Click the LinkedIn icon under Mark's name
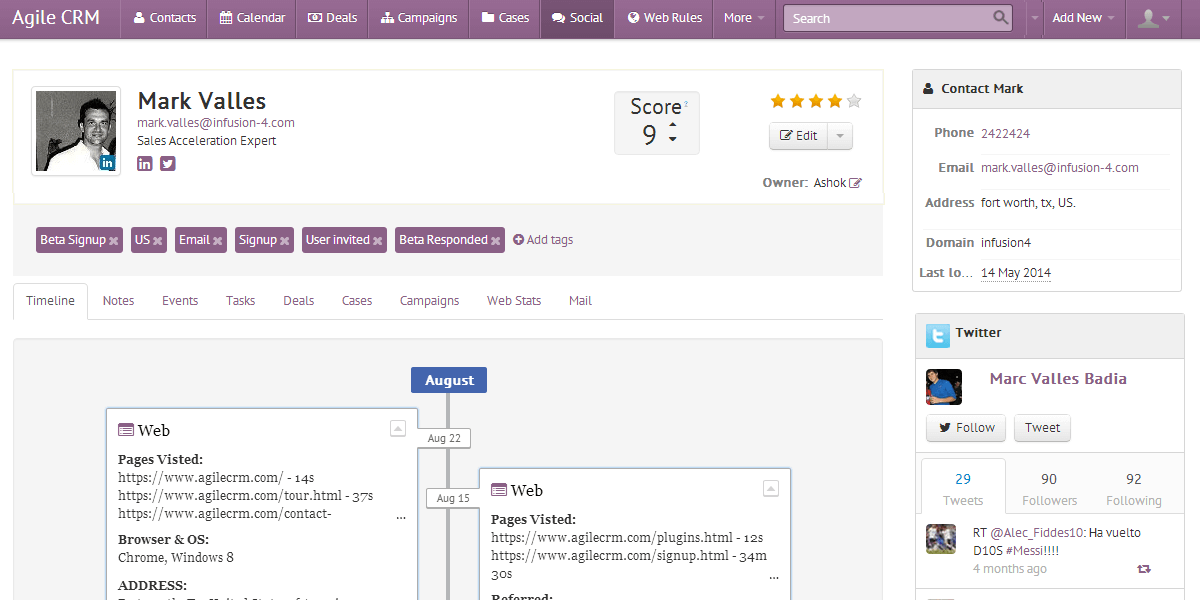This screenshot has width=1200, height=600. (145, 163)
